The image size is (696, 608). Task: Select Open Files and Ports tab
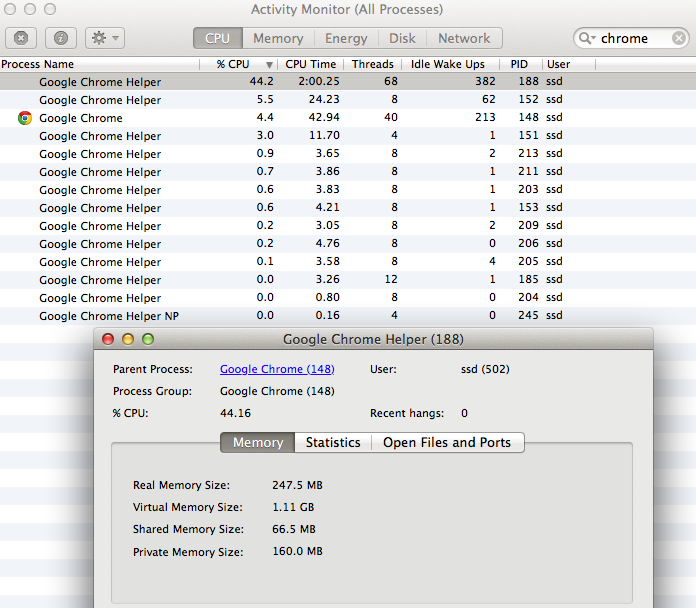[447, 442]
